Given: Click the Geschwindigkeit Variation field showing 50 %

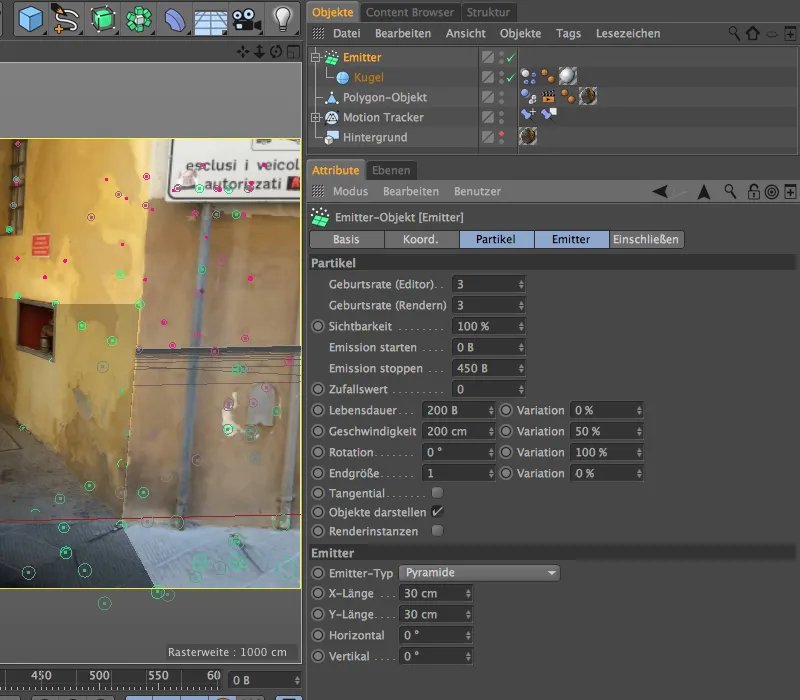Looking at the screenshot, I should [606, 432].
